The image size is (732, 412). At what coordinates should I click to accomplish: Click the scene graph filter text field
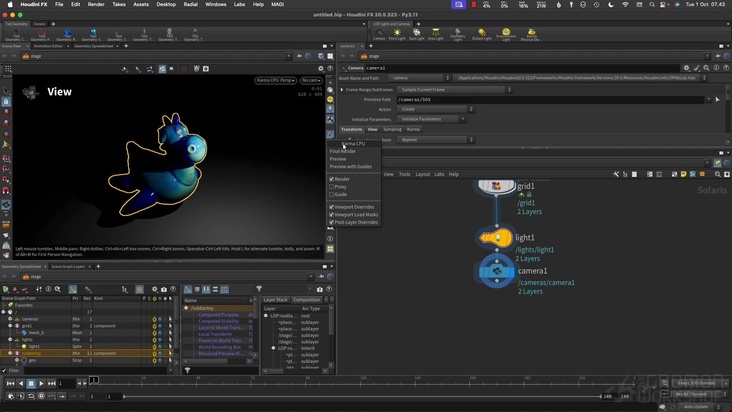pos(94,370)
